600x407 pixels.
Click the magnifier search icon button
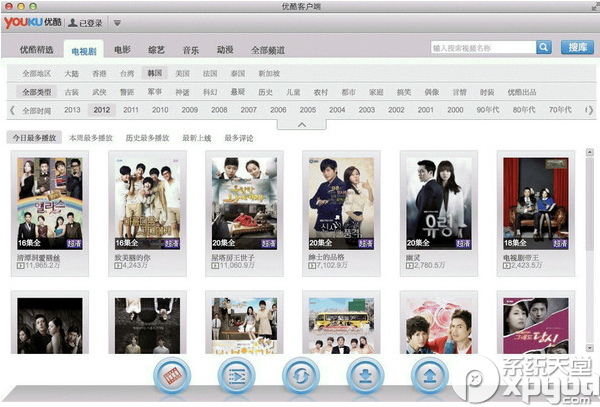[544, 48]
